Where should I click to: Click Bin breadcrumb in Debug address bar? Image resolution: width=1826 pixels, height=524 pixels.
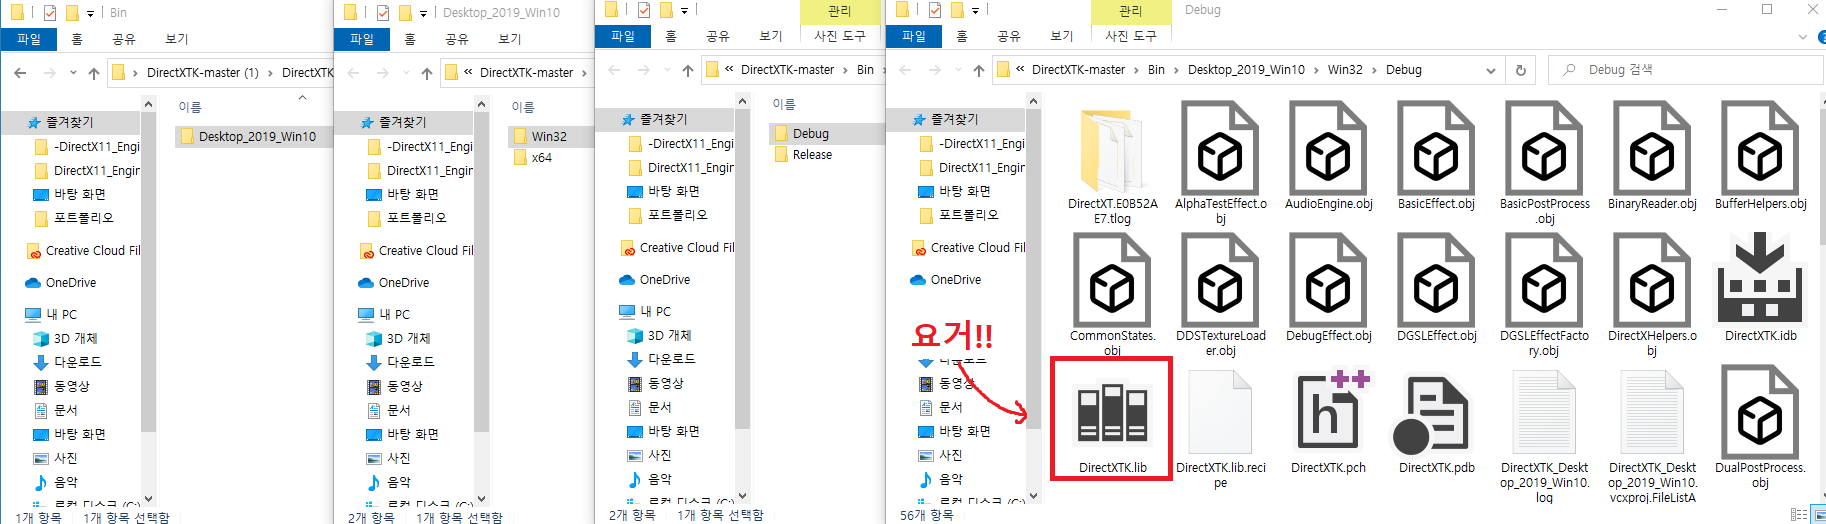tap(1156, 70)
